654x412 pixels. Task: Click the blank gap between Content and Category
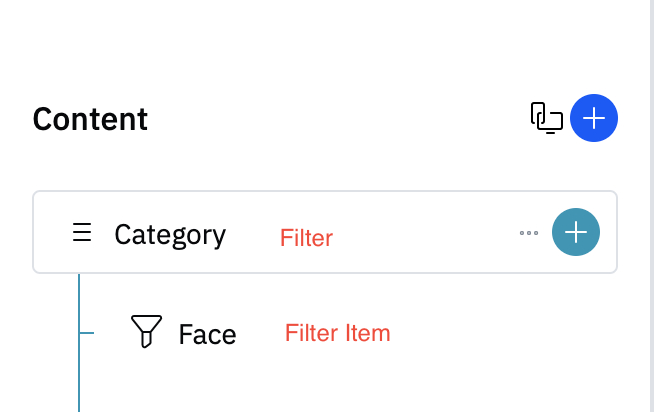click(325, 167)
